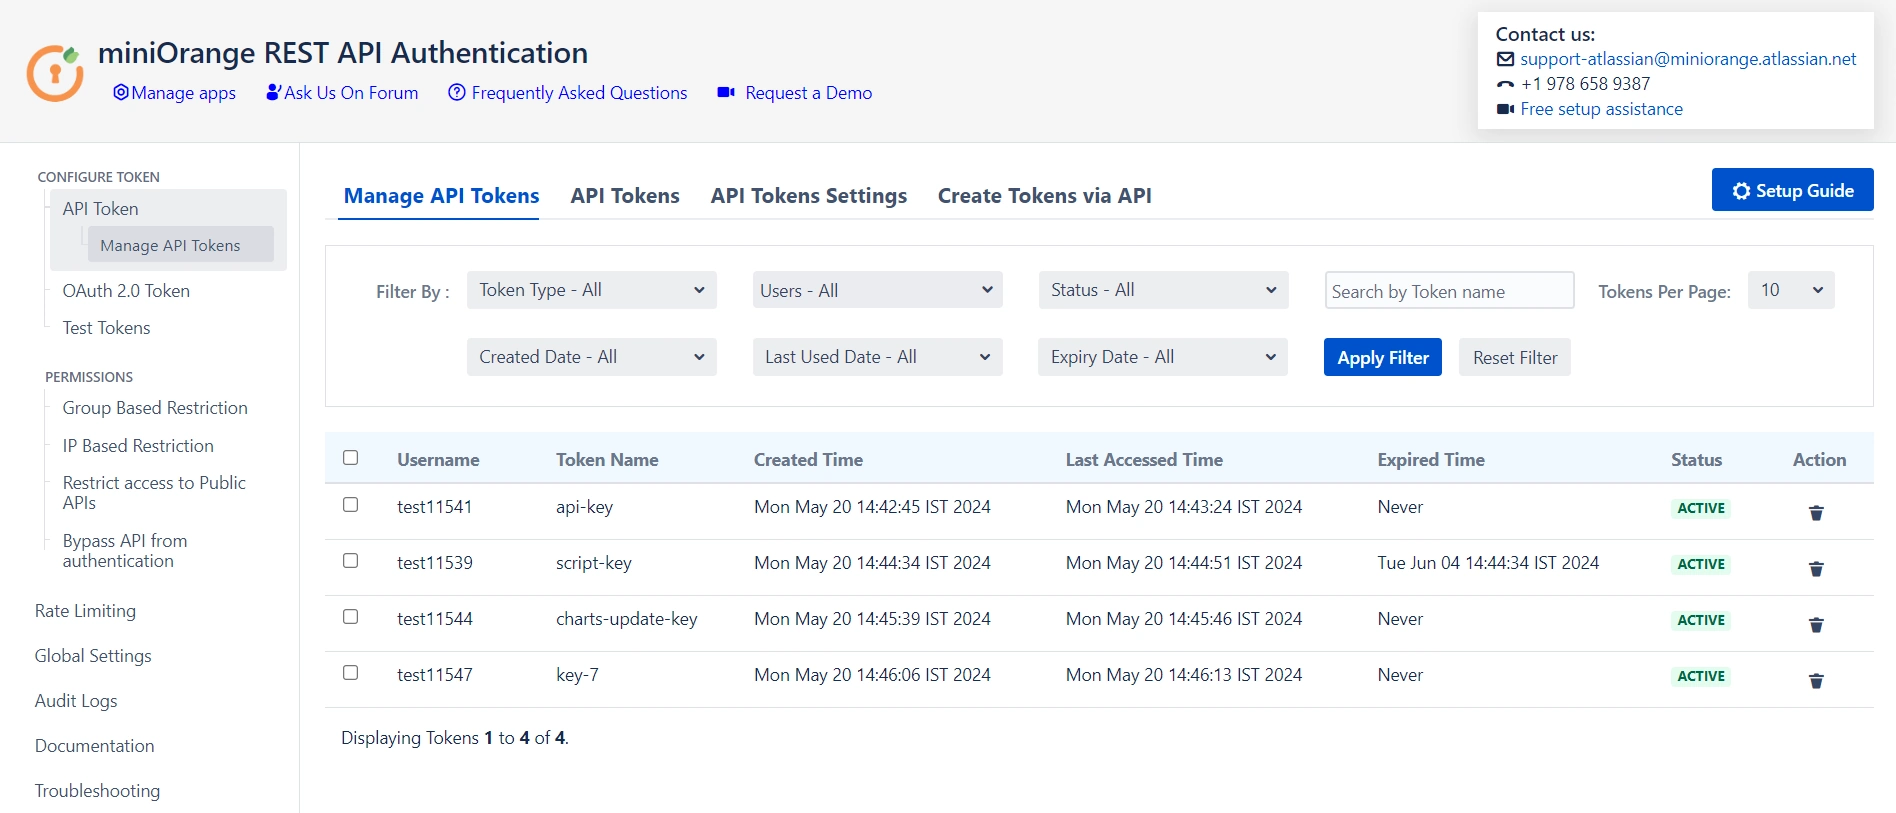Change the Tokens Per Page dropdown
Screen dimensions: 1896x813
(x=1791, y=290)
